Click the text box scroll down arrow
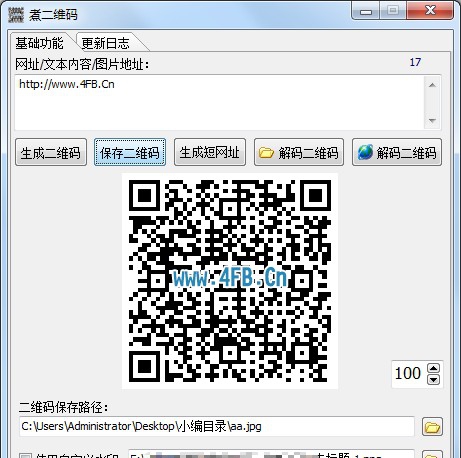461x458 pixels. click(x=432, y=120)
